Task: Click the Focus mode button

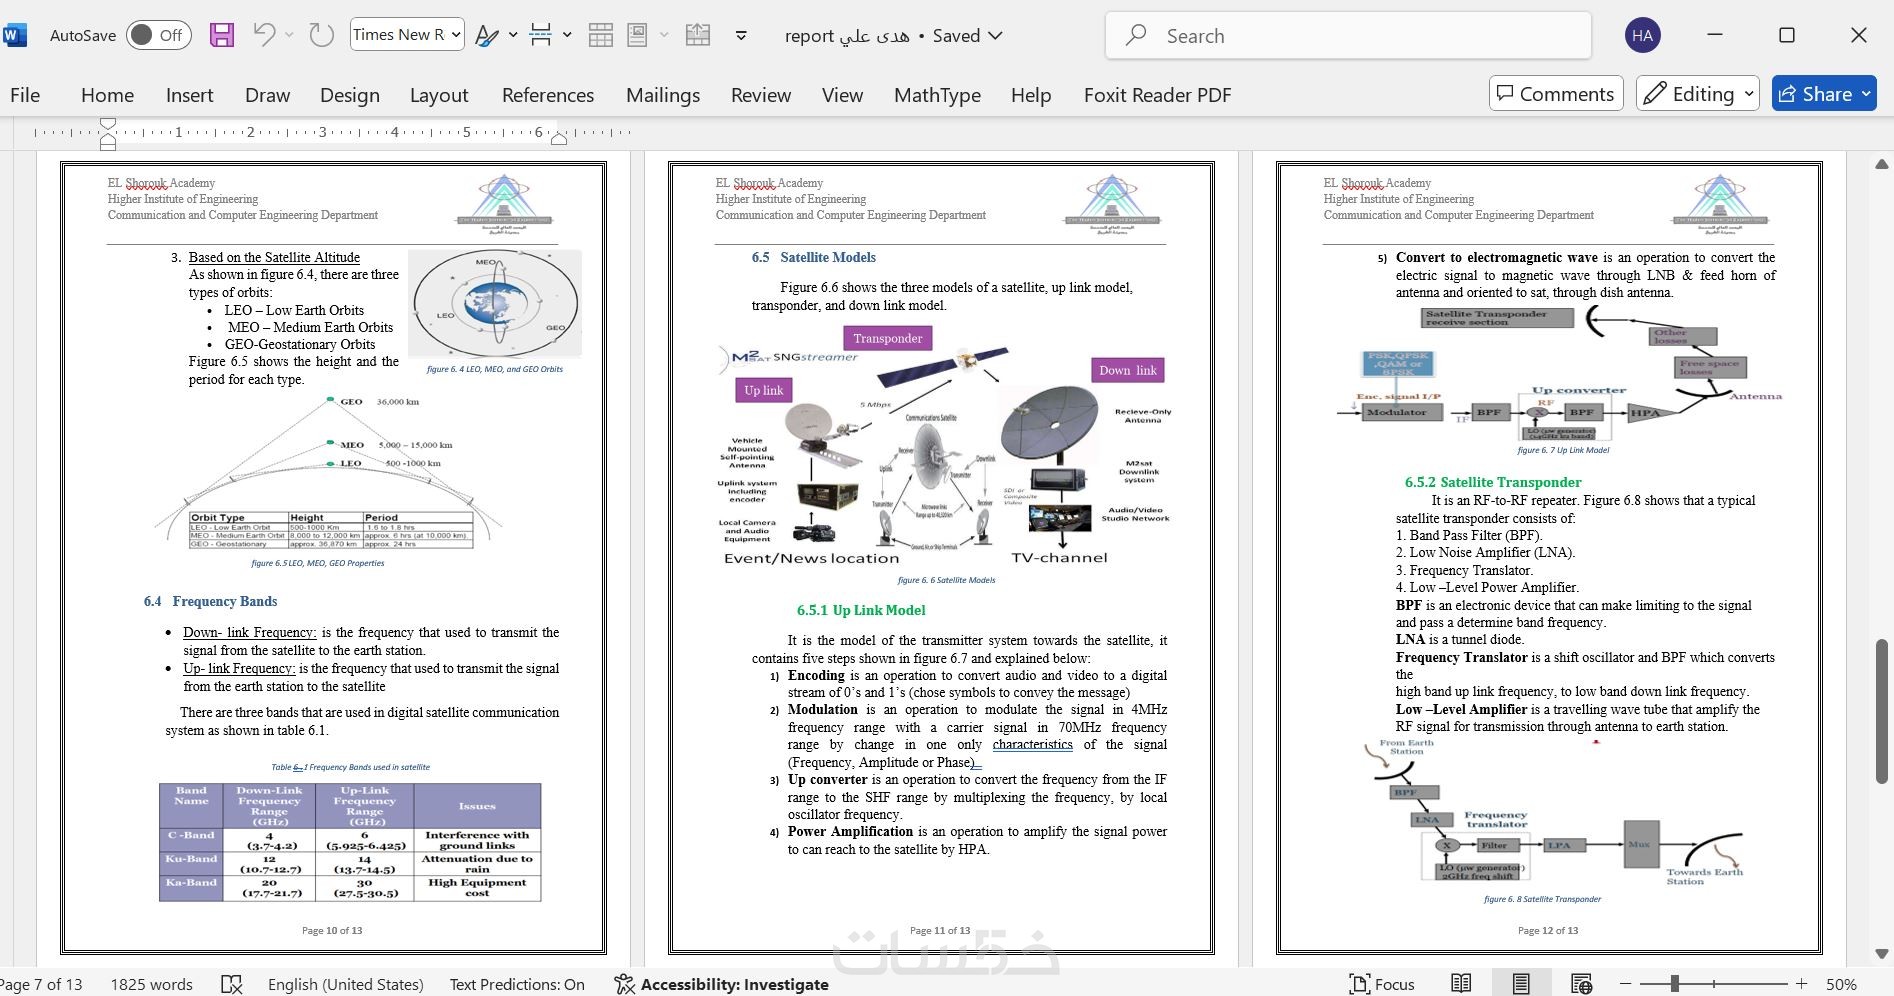Action: click(x=1382, y=984)
